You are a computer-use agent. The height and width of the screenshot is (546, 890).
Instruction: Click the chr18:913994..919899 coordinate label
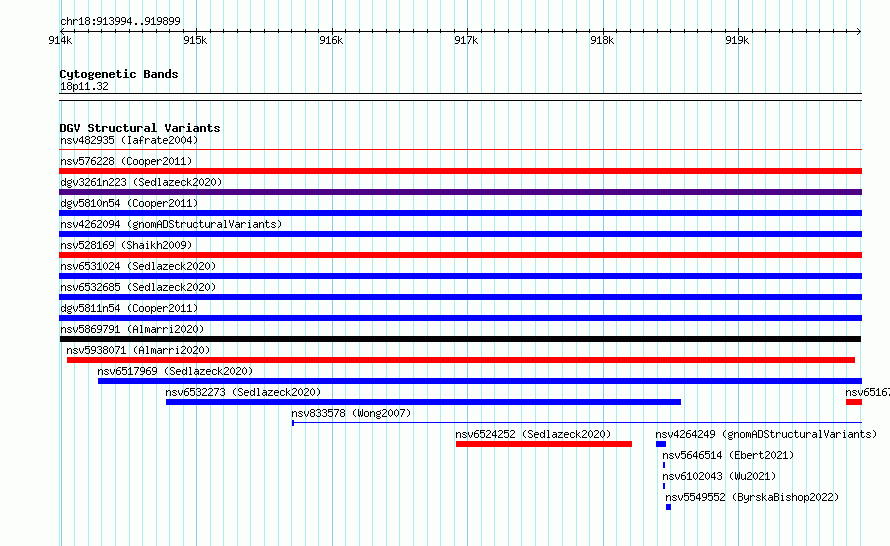[120, 21]
